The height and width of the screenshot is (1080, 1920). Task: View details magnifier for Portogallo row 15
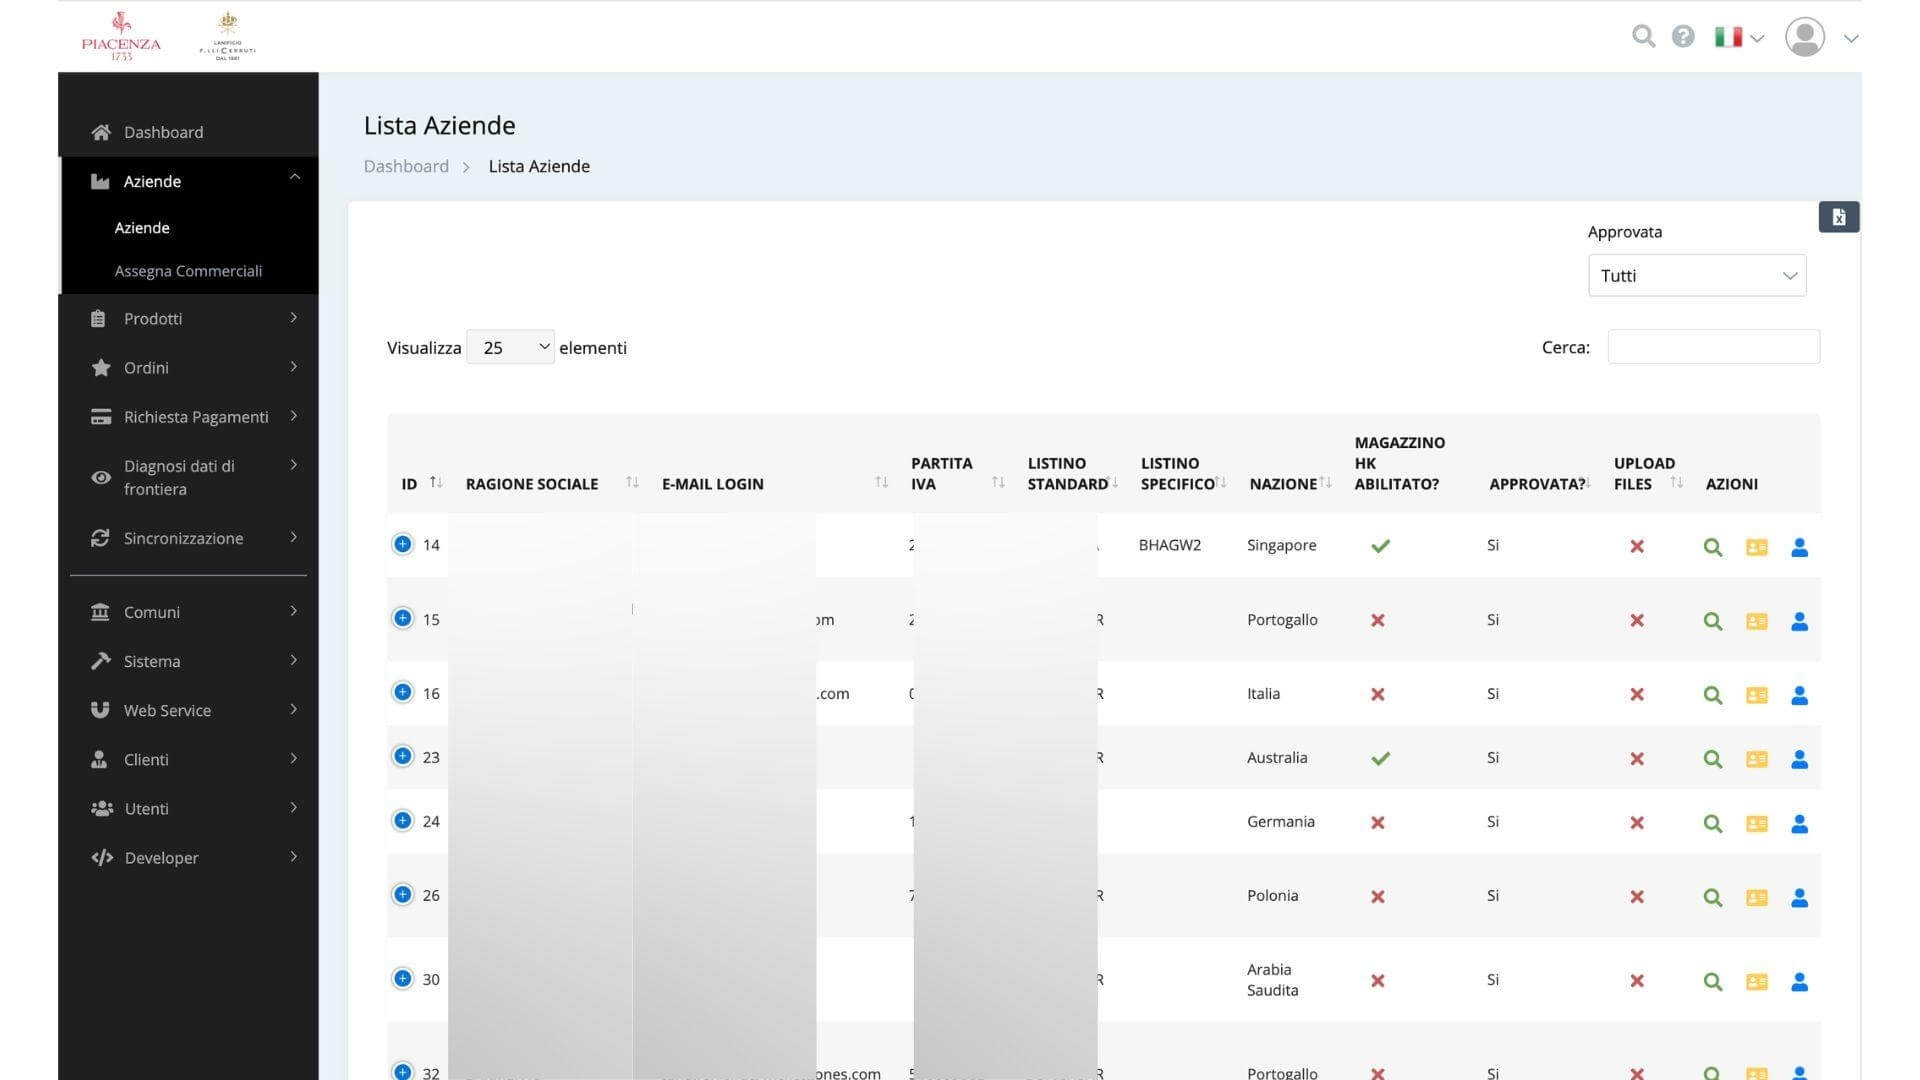pos(1712,621)
